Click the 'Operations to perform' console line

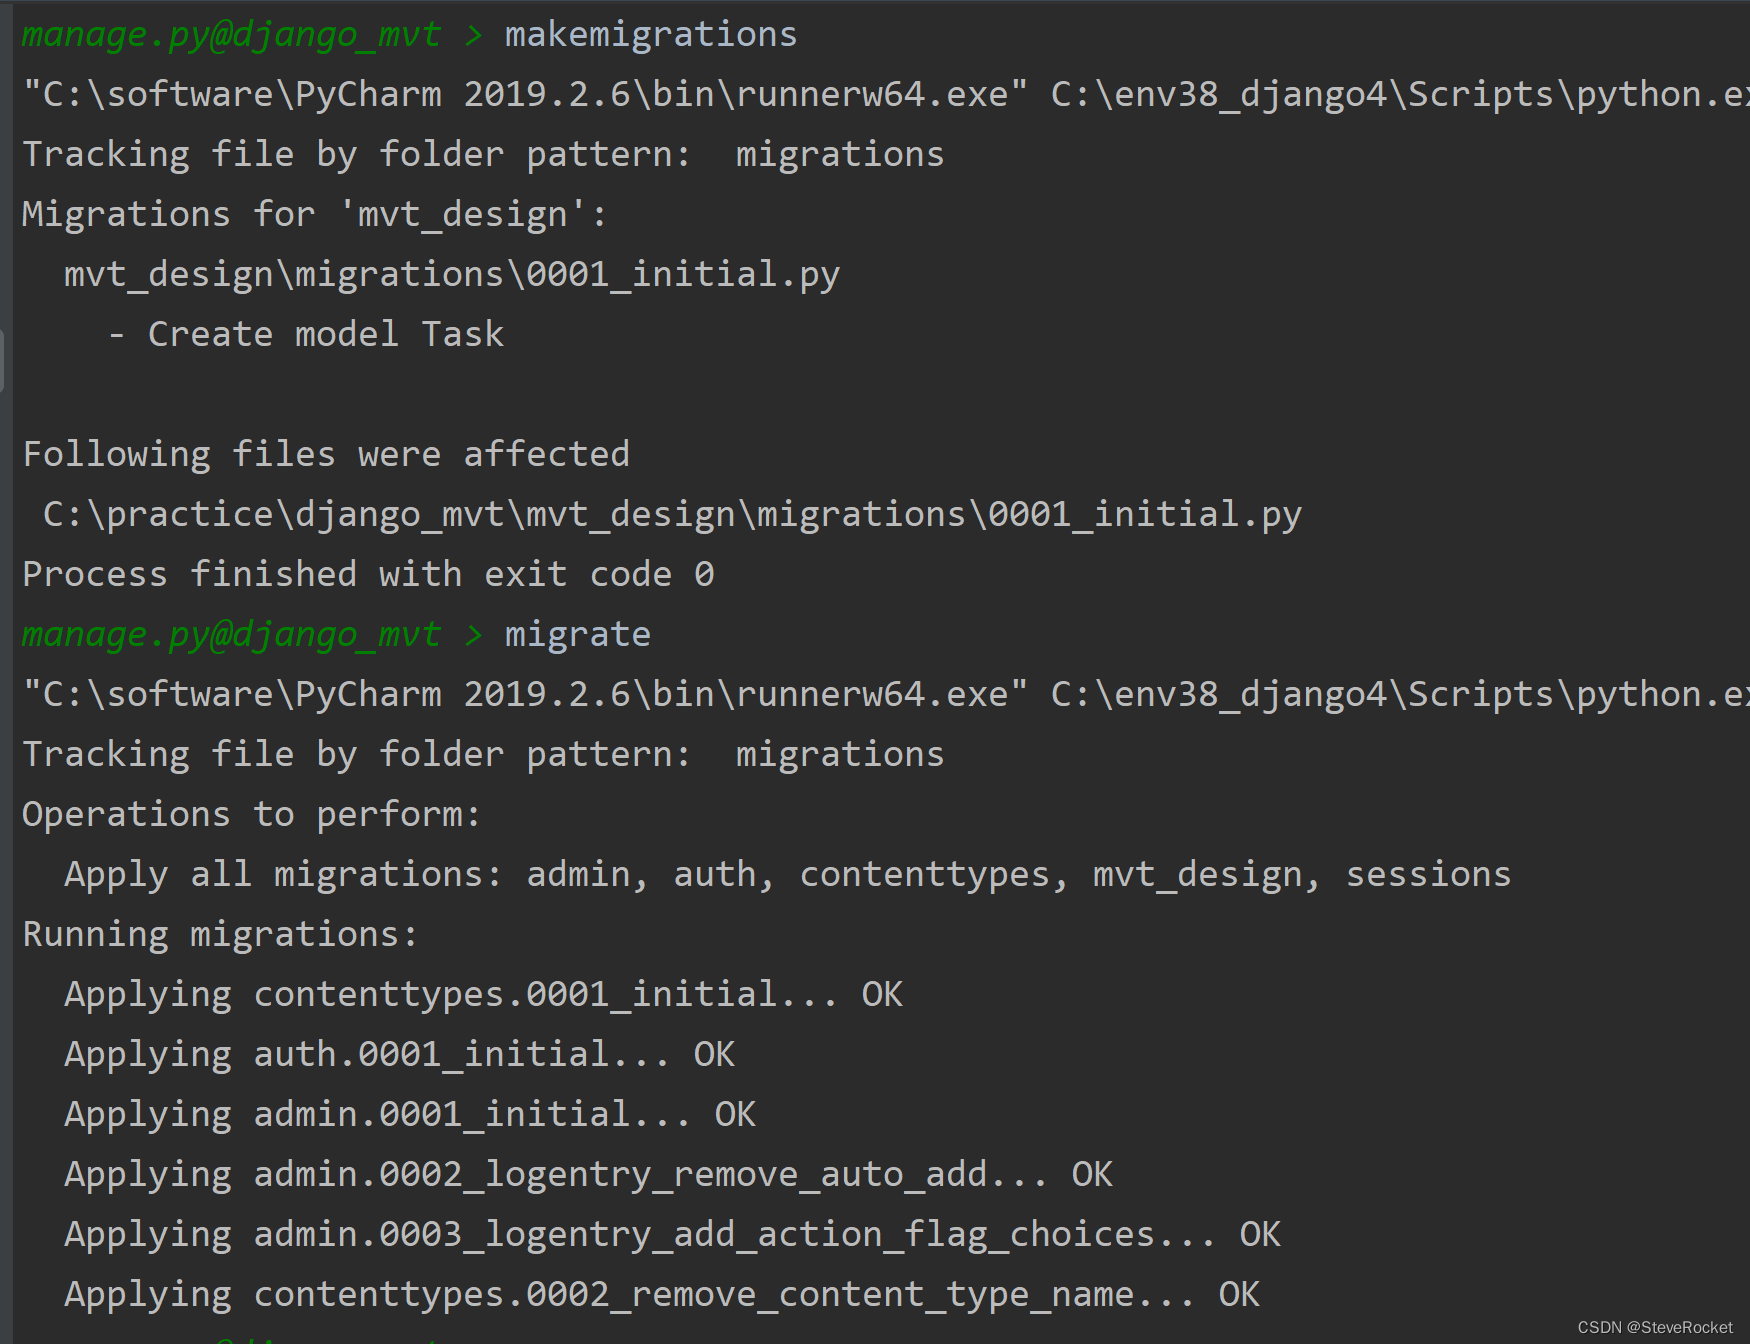point(250,813)
